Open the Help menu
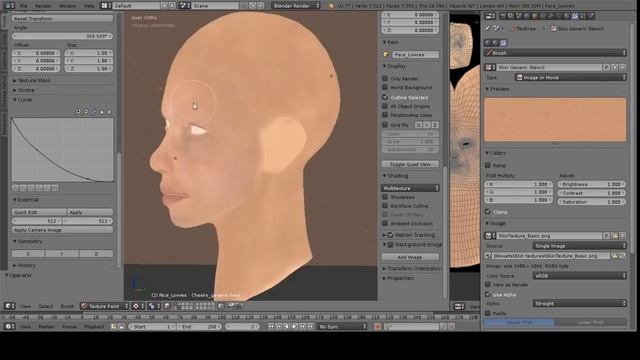 (89, 6)
